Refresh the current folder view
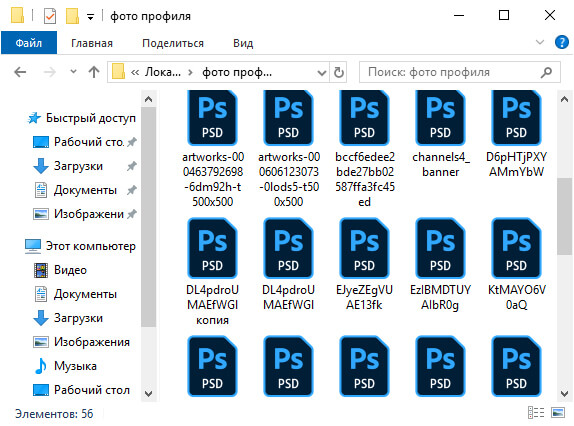Screen dimensions: 574x426 pyautogui.click(x=339, y=72)
